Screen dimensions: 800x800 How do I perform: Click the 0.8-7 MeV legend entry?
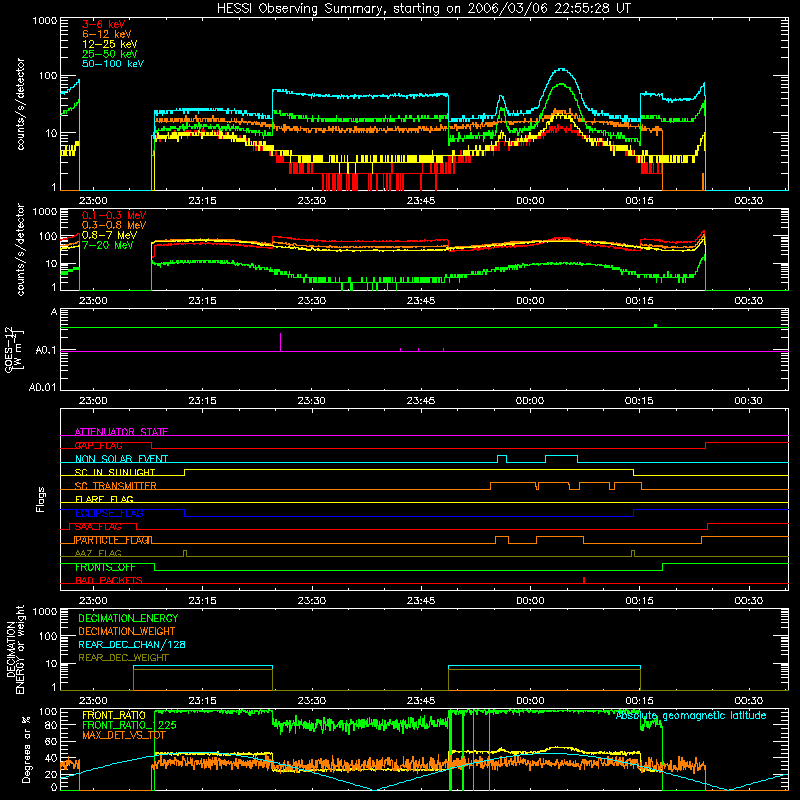click(x=109, y=235)
